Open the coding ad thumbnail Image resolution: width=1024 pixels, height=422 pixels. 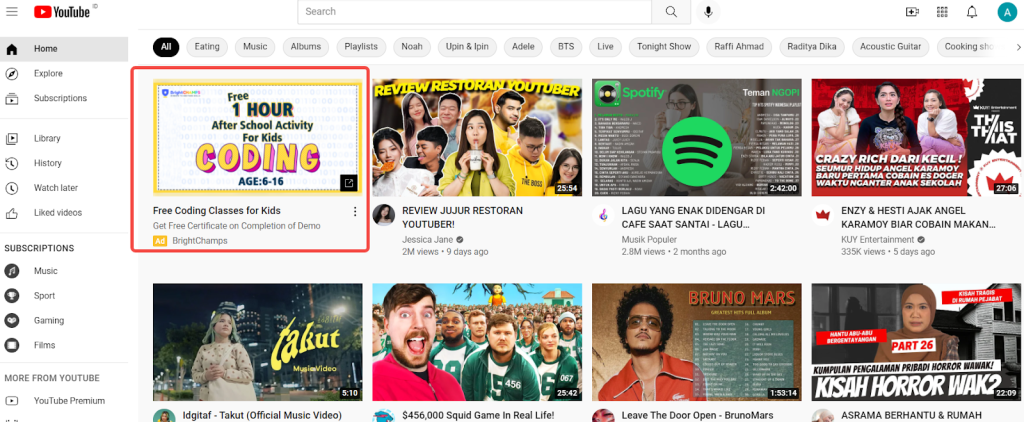pyautogui.click(x=257, y=137)
